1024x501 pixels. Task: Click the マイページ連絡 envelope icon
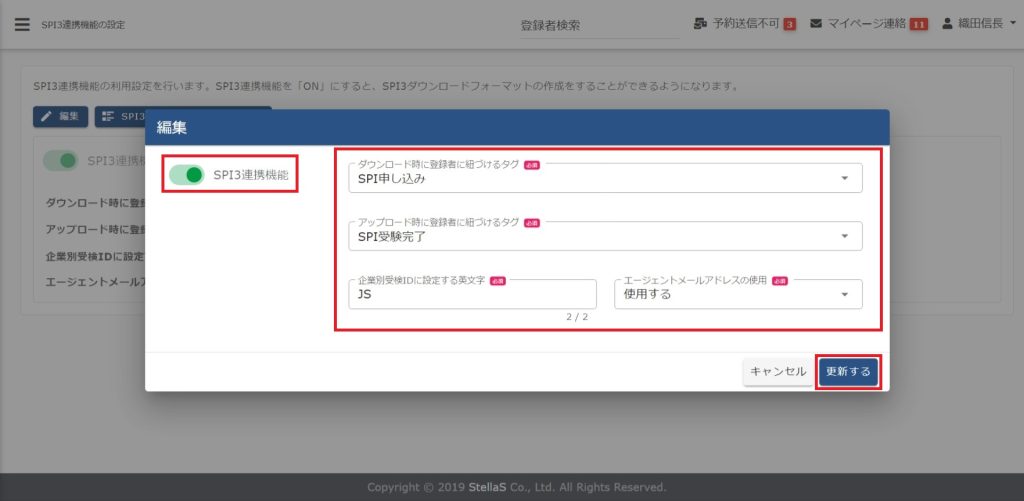(x=816, y=23)
